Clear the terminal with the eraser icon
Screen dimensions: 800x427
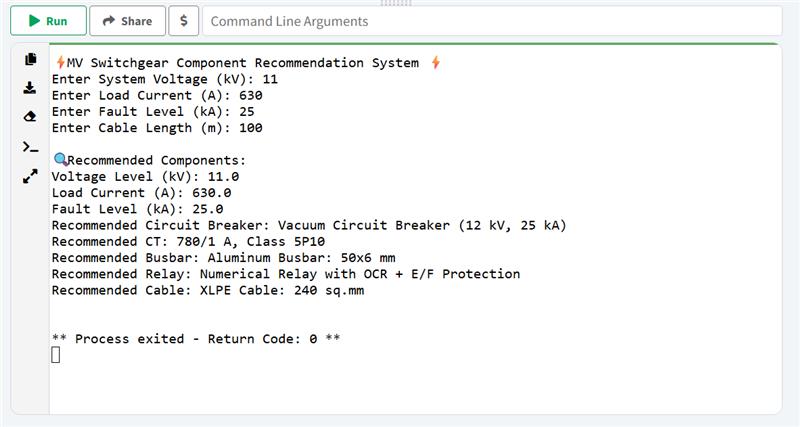(x=30, y=117)
